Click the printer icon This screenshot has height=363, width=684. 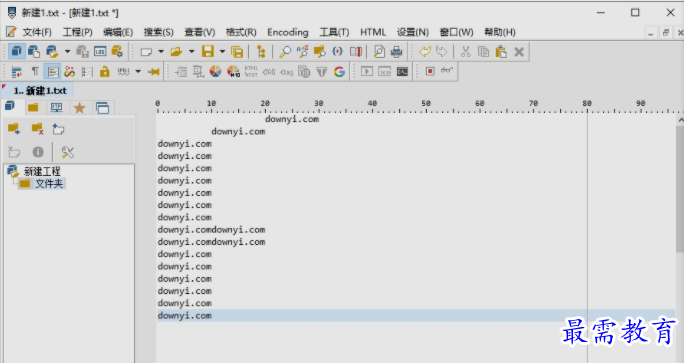[x=397, y=52]
